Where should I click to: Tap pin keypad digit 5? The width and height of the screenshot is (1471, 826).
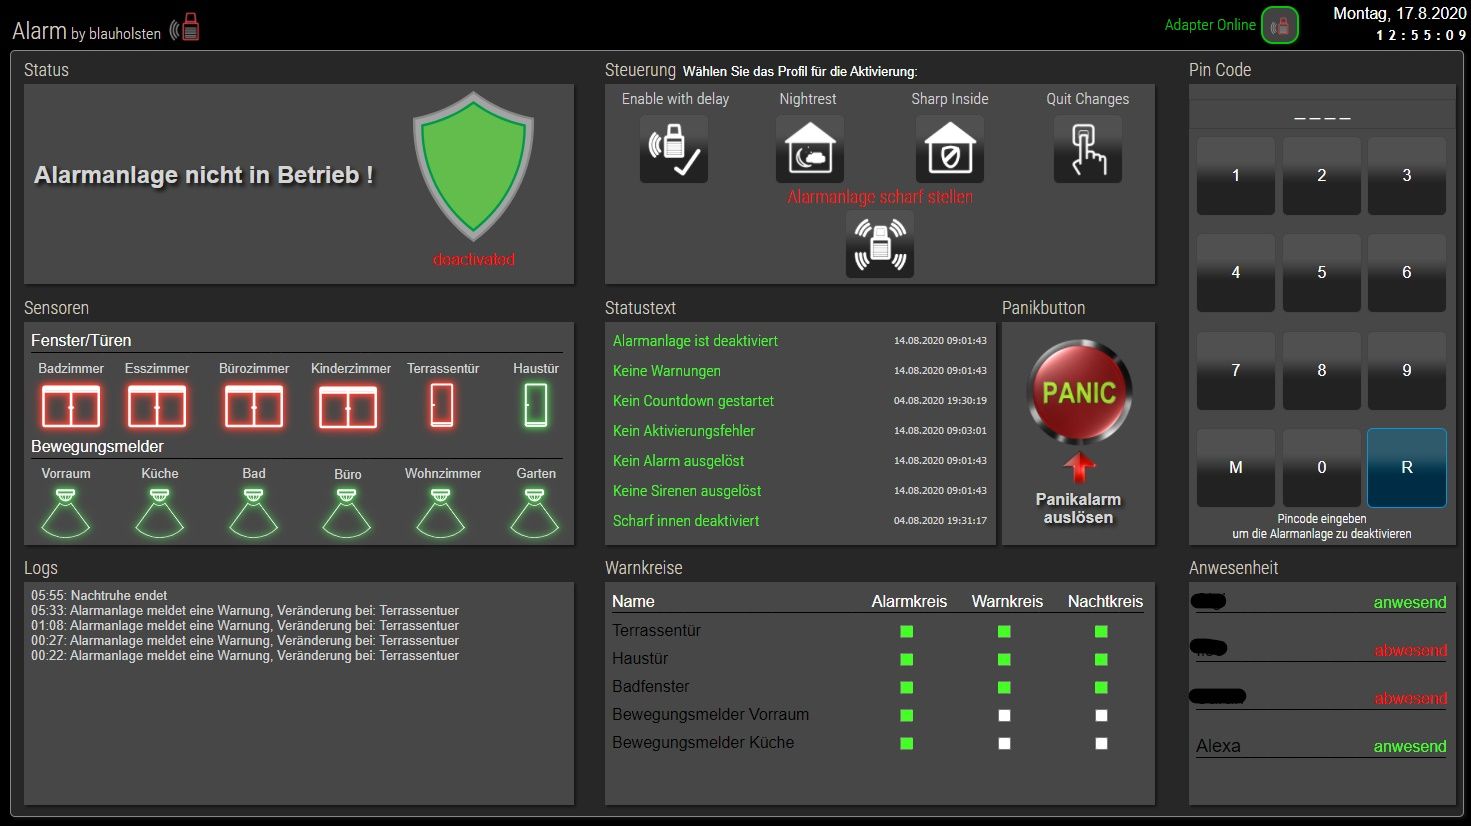[1322, 272]
